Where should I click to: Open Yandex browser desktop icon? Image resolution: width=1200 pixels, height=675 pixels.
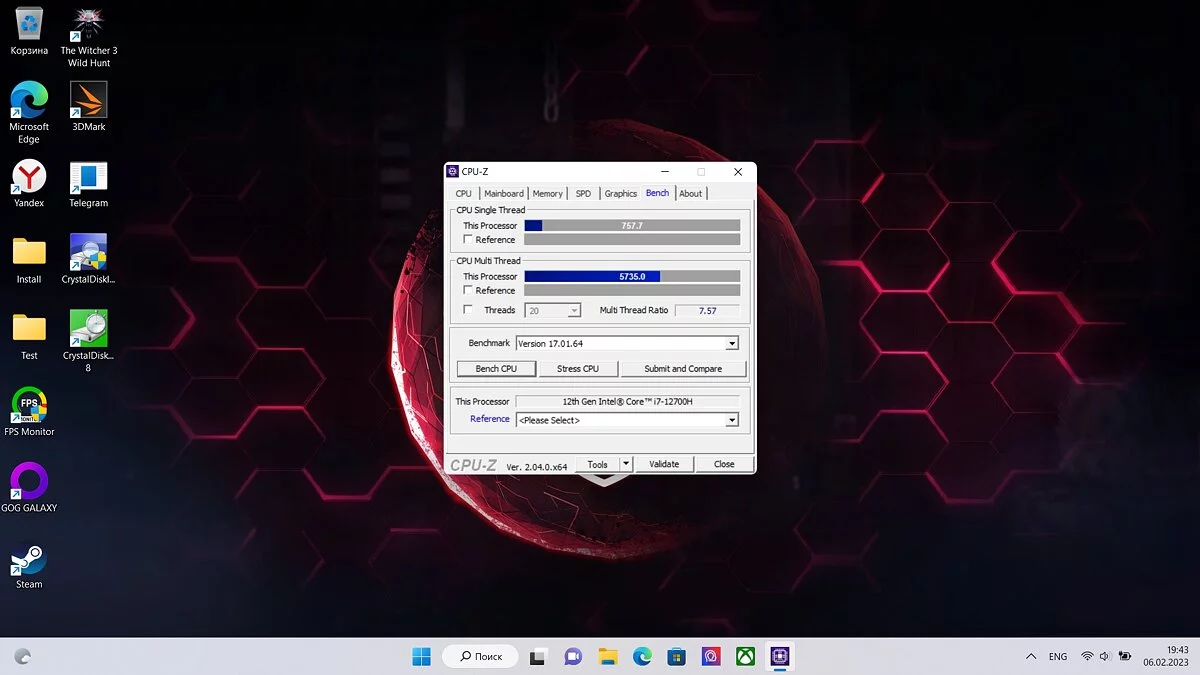tap(29, 178)
